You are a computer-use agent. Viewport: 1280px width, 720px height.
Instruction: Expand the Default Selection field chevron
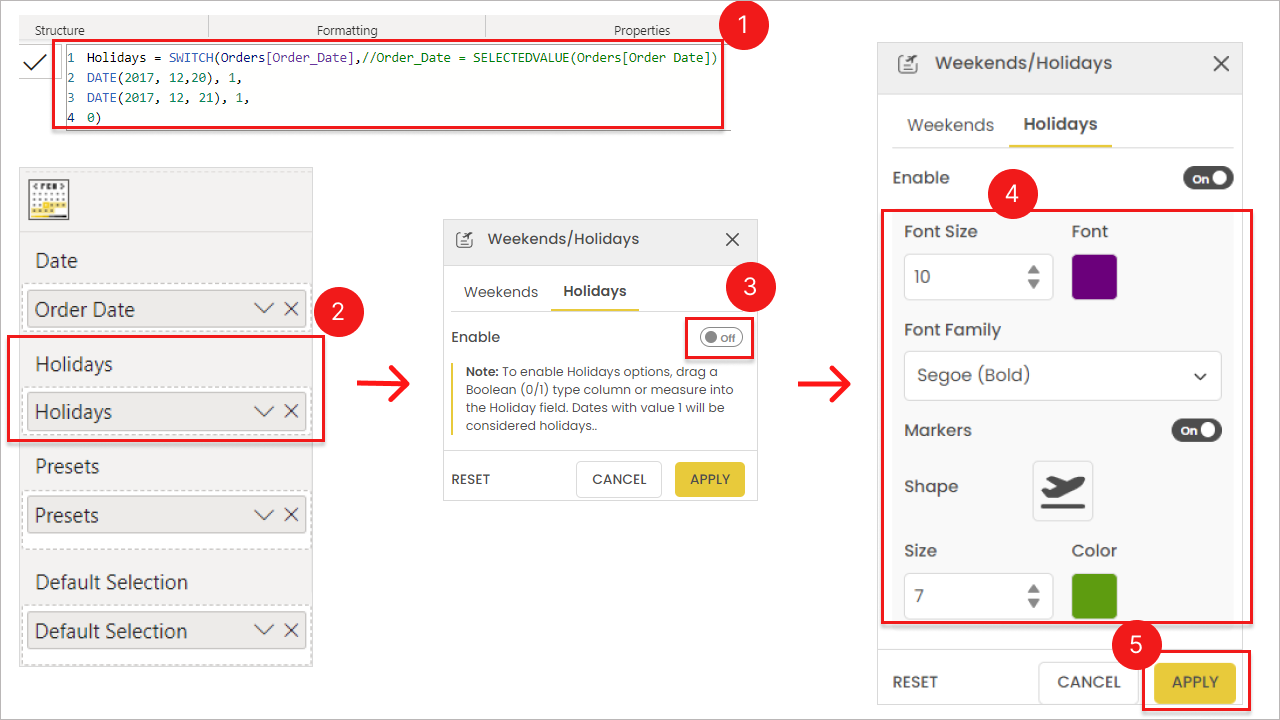point(264,630)
